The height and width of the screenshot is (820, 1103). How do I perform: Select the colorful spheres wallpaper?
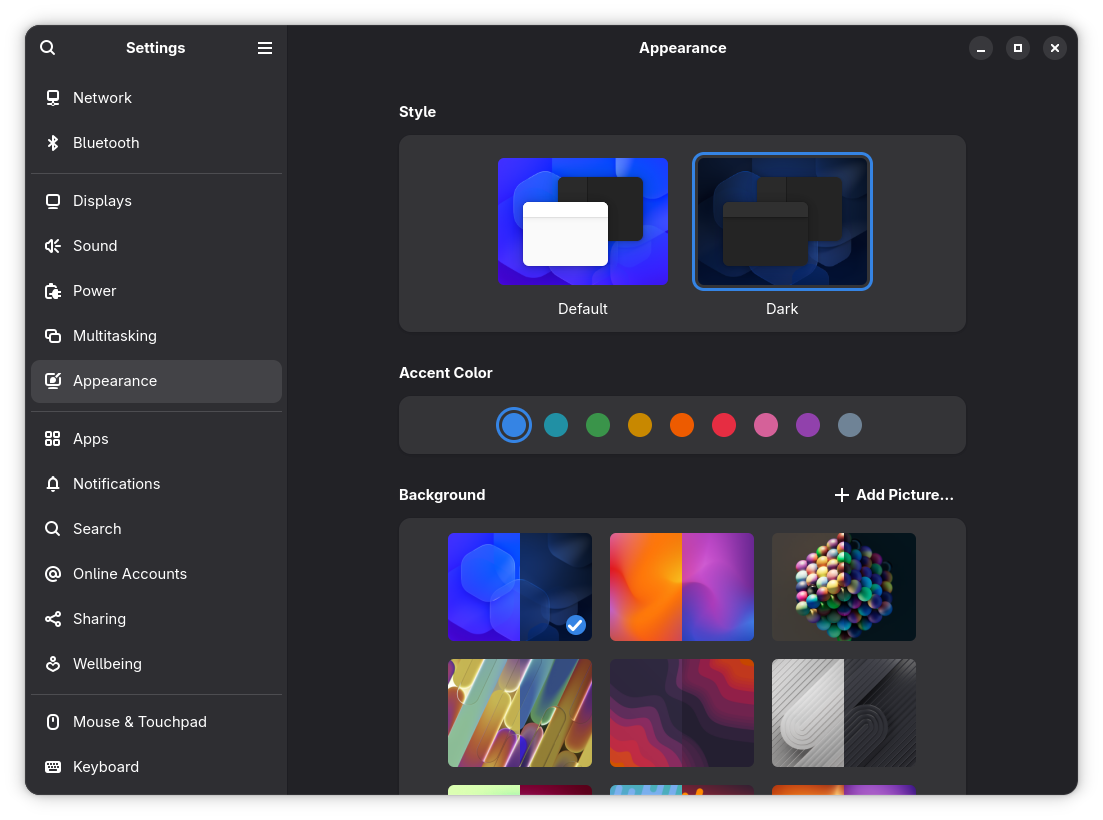[843, 587]
